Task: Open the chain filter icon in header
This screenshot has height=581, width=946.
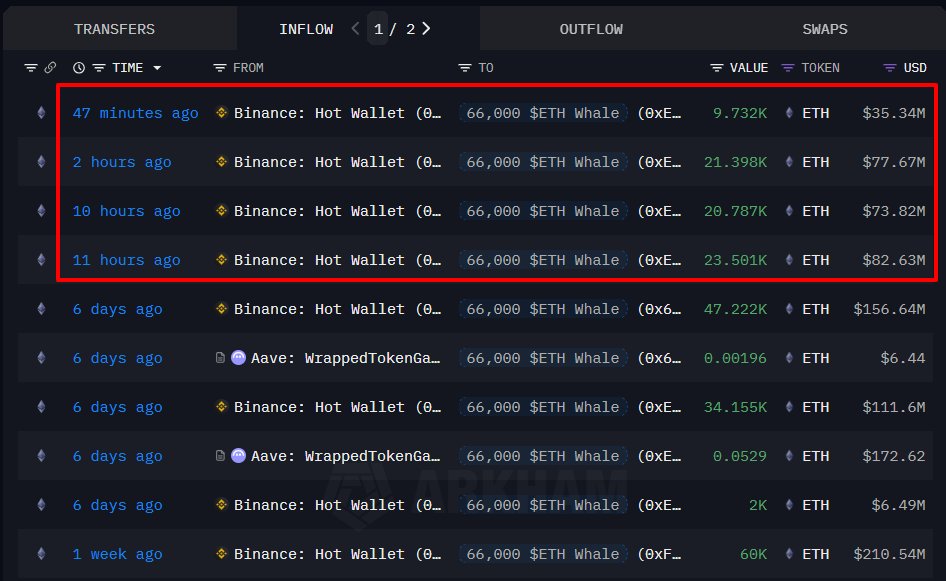Action: pyautogui.click(x=31, y=68)
